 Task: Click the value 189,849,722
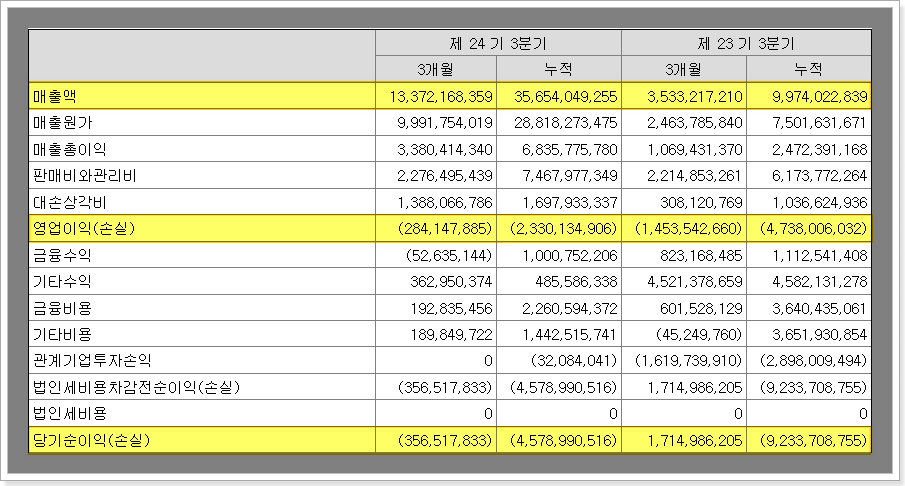coord(451,334)
